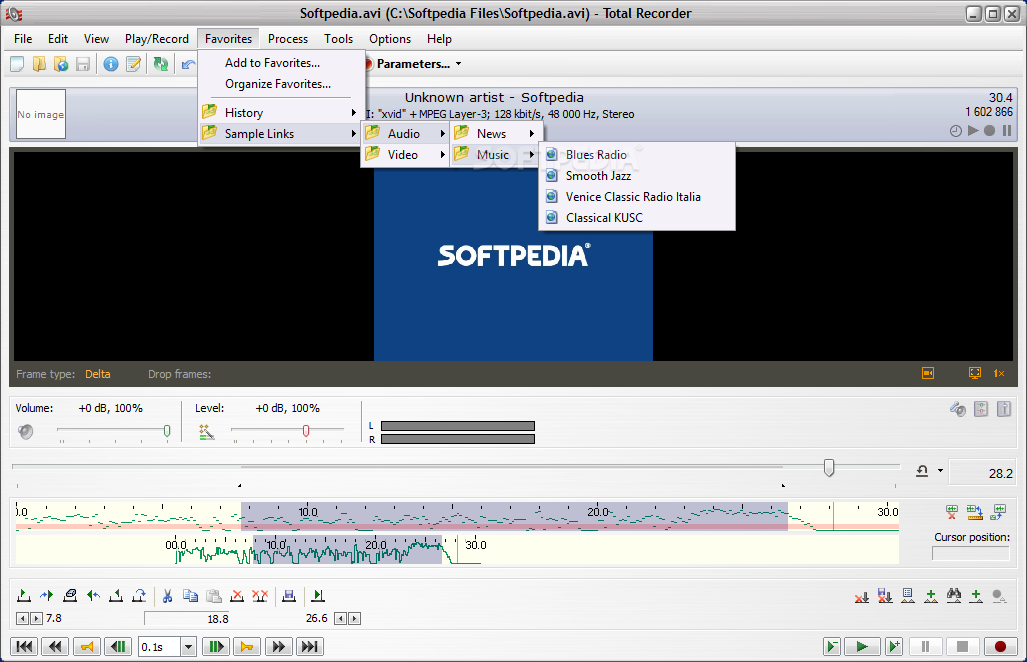Open the Play/Record menu

point(157,39)
